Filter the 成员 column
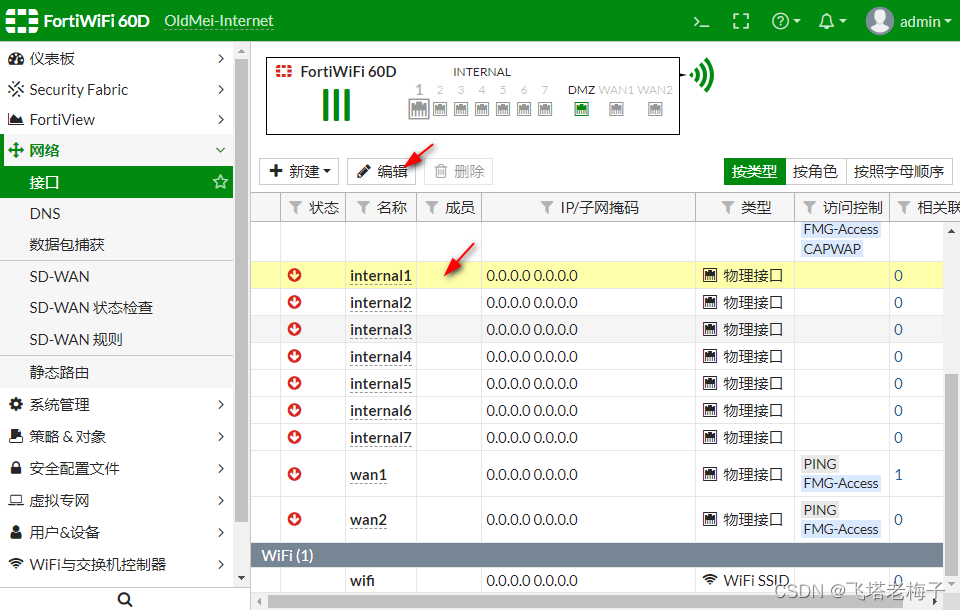 click(x=432, y=208)
